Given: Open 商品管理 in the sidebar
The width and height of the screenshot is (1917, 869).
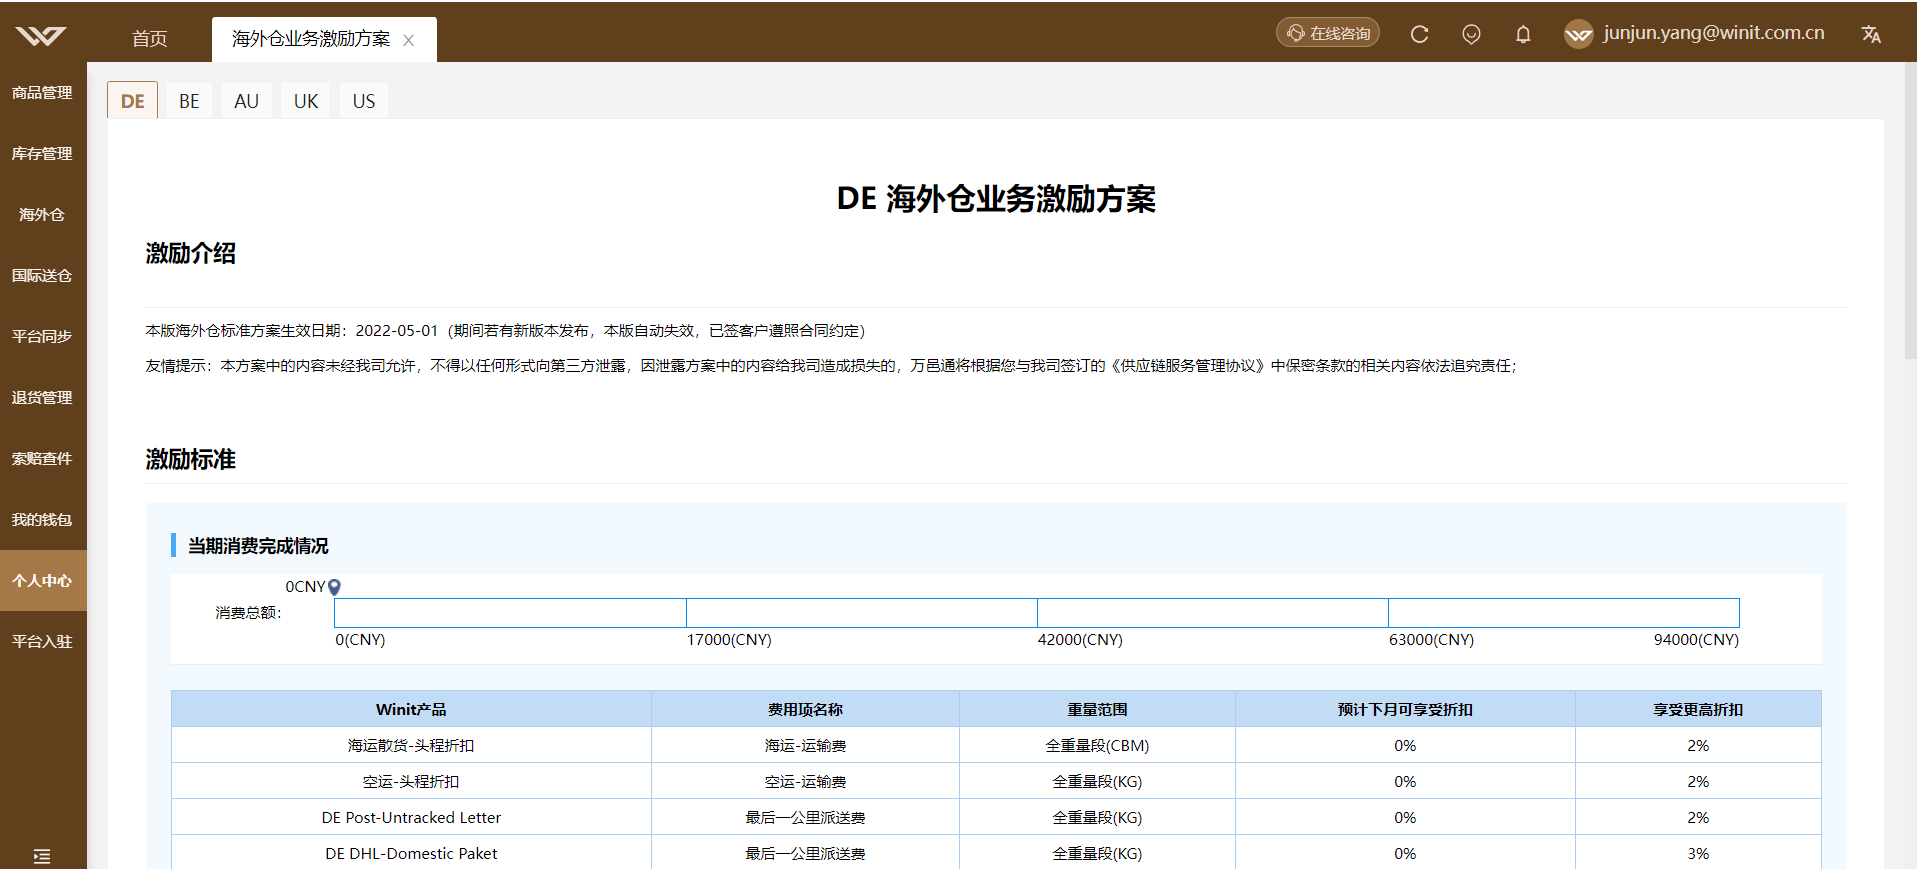Looking at the screenshot, I should coord(42,93).
